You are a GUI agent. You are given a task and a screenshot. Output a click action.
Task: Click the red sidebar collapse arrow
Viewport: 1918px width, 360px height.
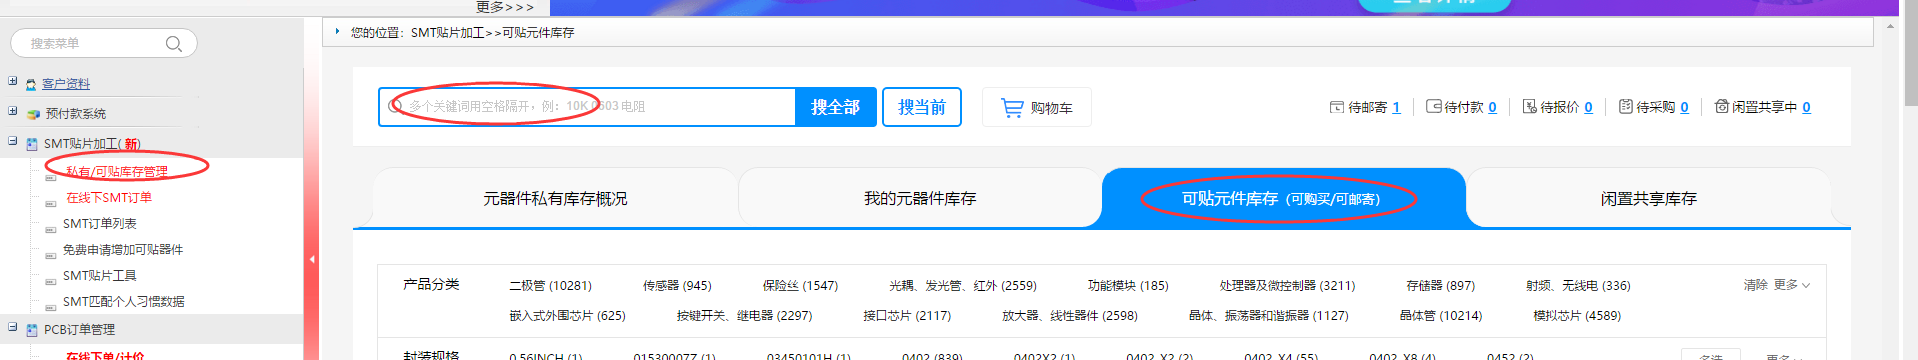(x=312, y=259)
